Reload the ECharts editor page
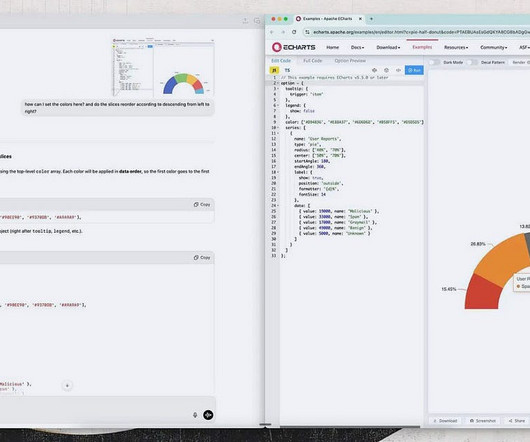 294,32
